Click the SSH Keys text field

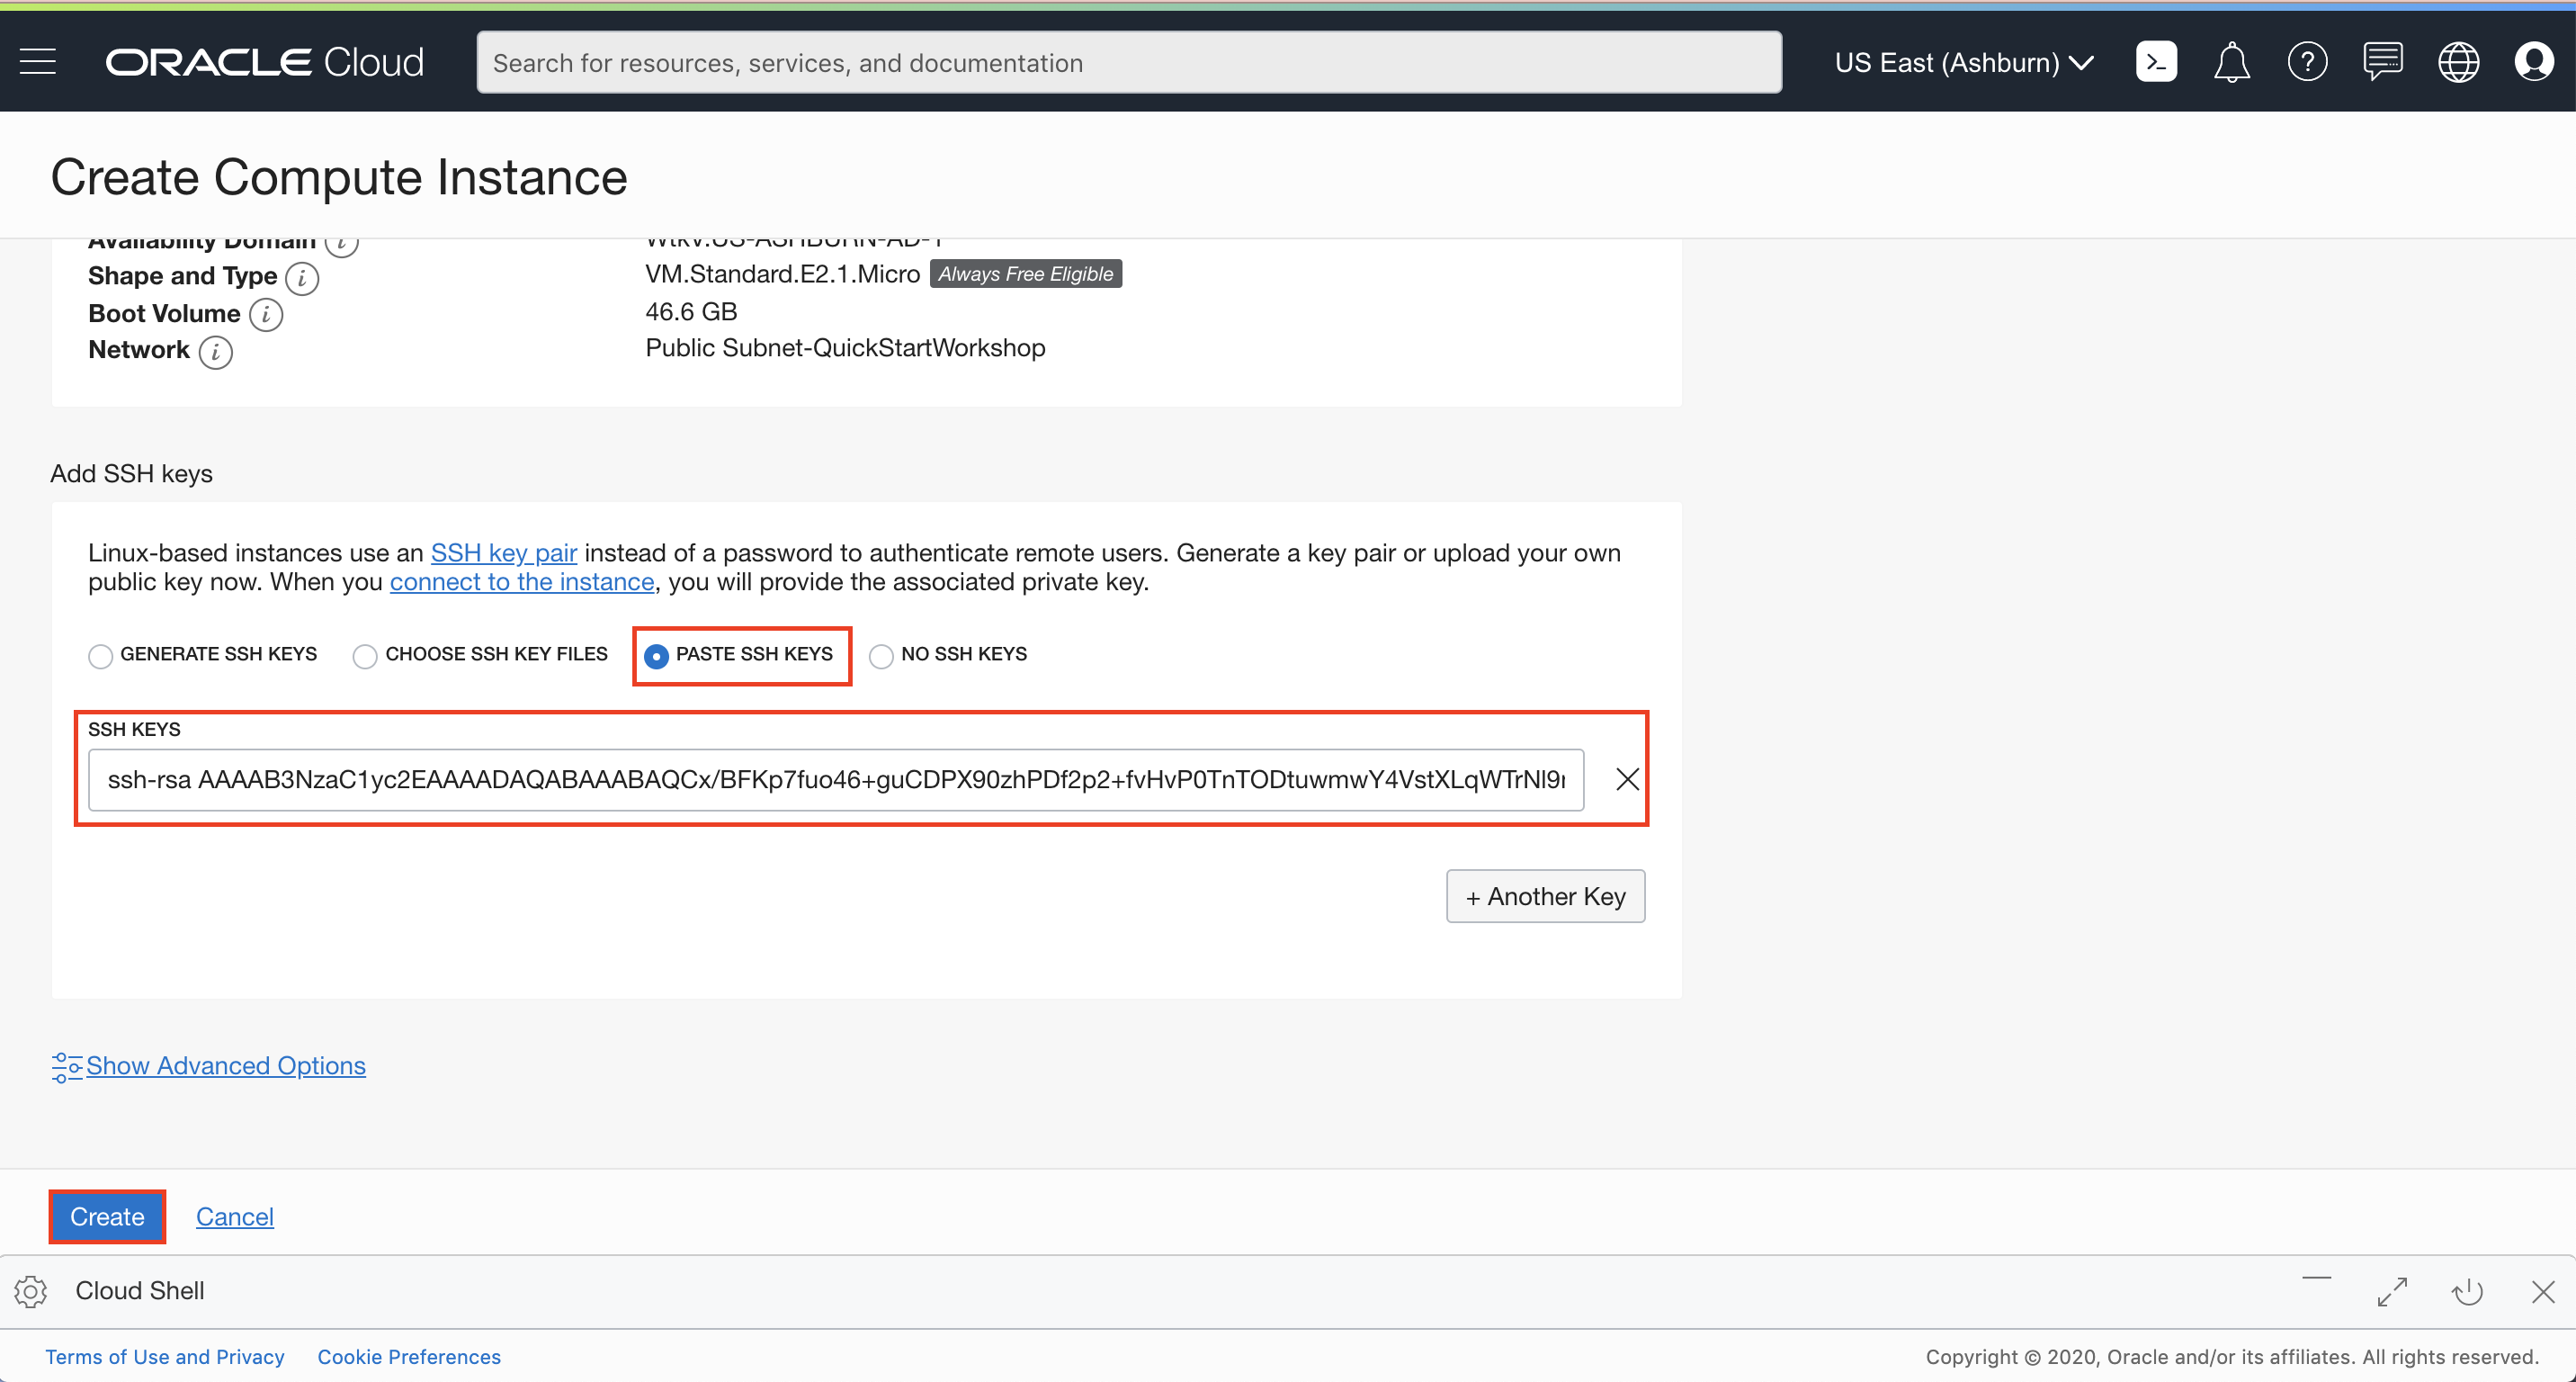(835, 780)
